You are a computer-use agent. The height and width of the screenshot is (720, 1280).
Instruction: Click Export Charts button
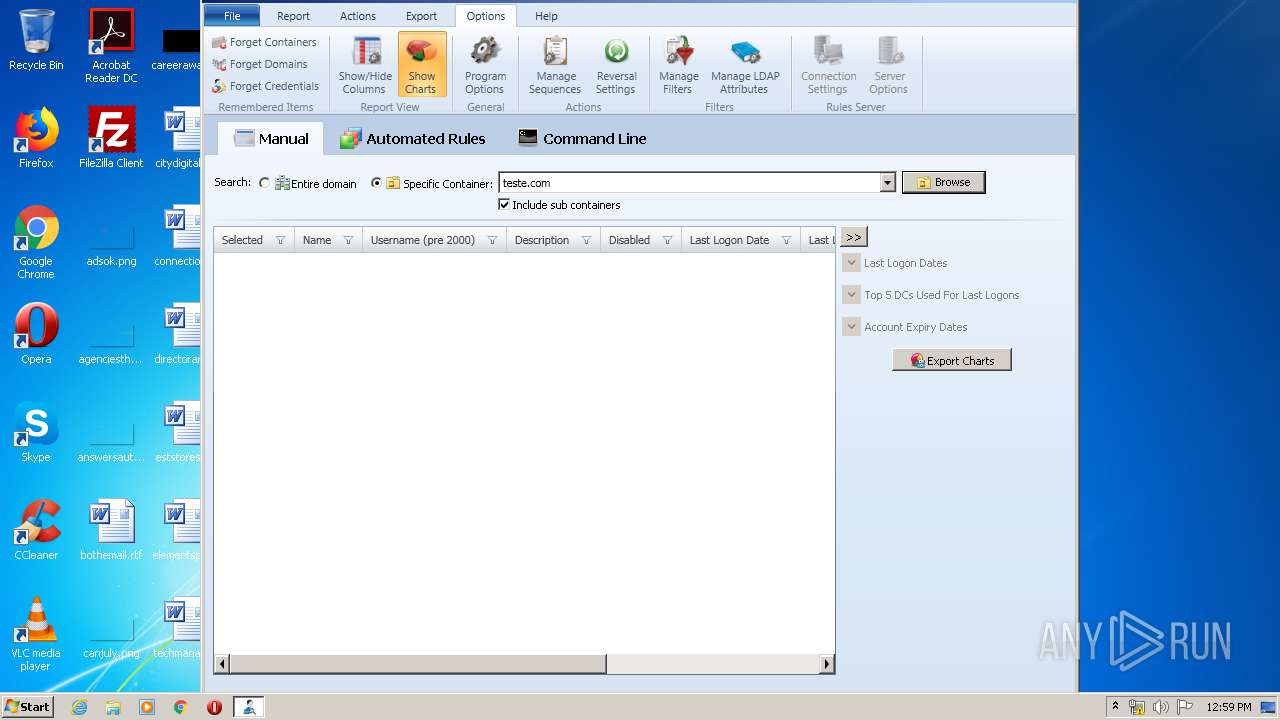(951, 360)
